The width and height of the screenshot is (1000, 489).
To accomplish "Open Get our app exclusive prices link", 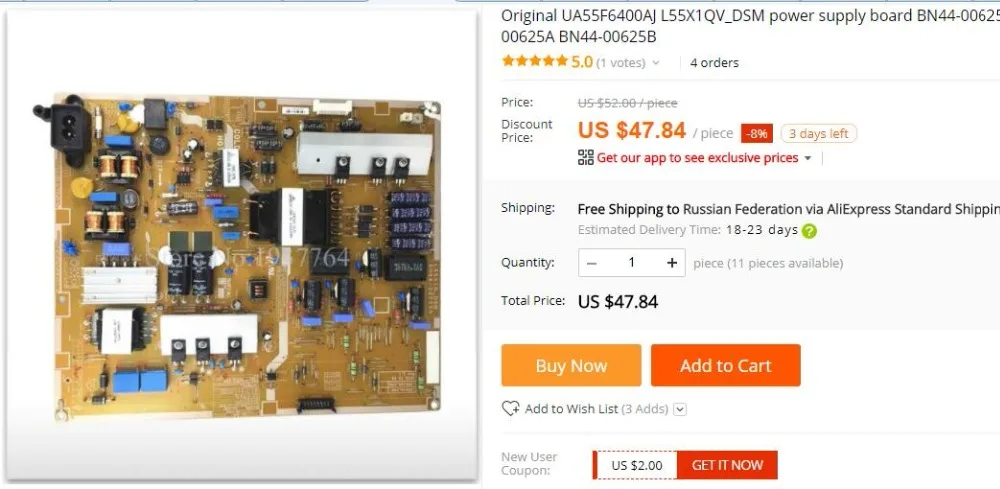I will click(697, 157).
